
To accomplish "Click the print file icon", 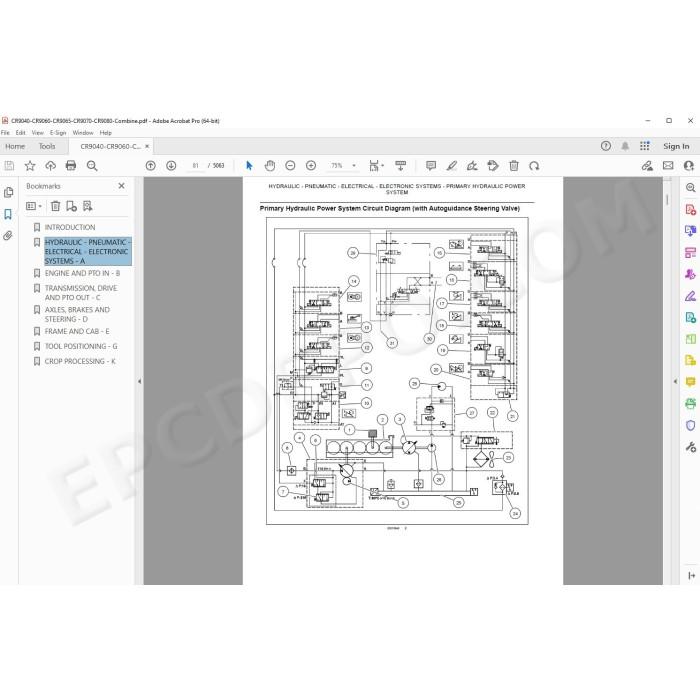I will point(71,166).
